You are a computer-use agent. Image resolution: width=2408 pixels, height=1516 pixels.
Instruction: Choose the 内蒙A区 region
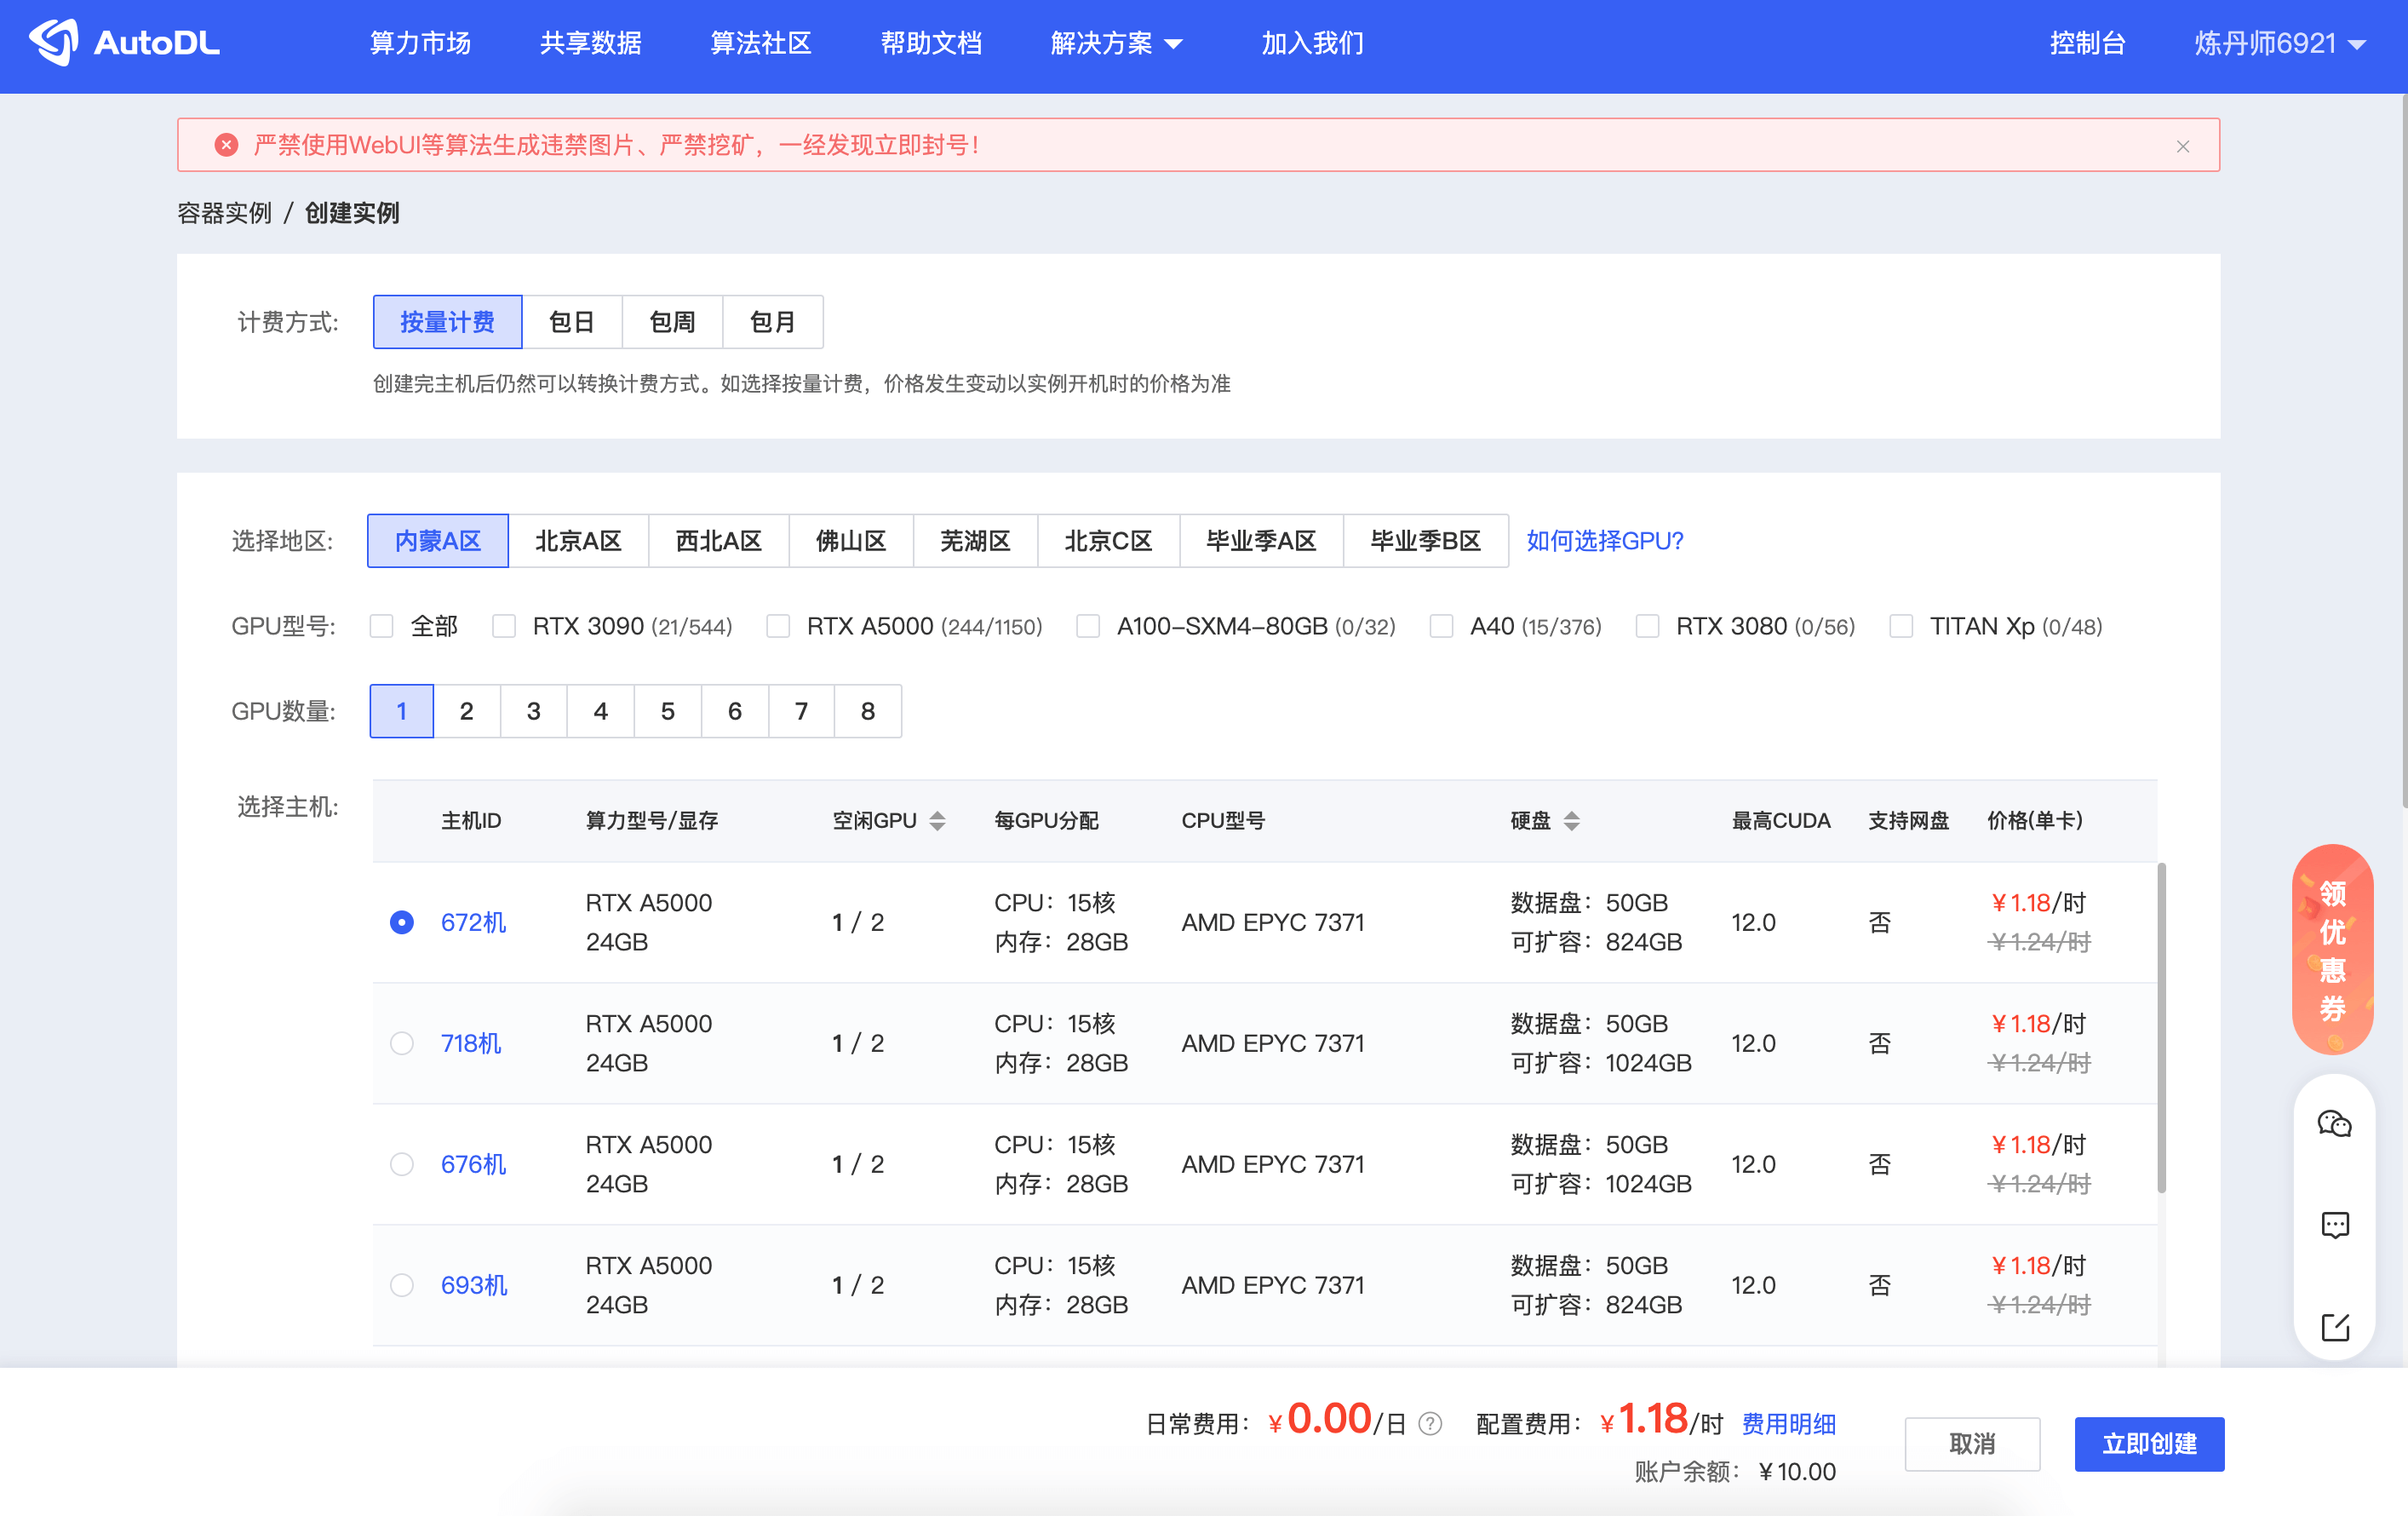pos(438,541)
